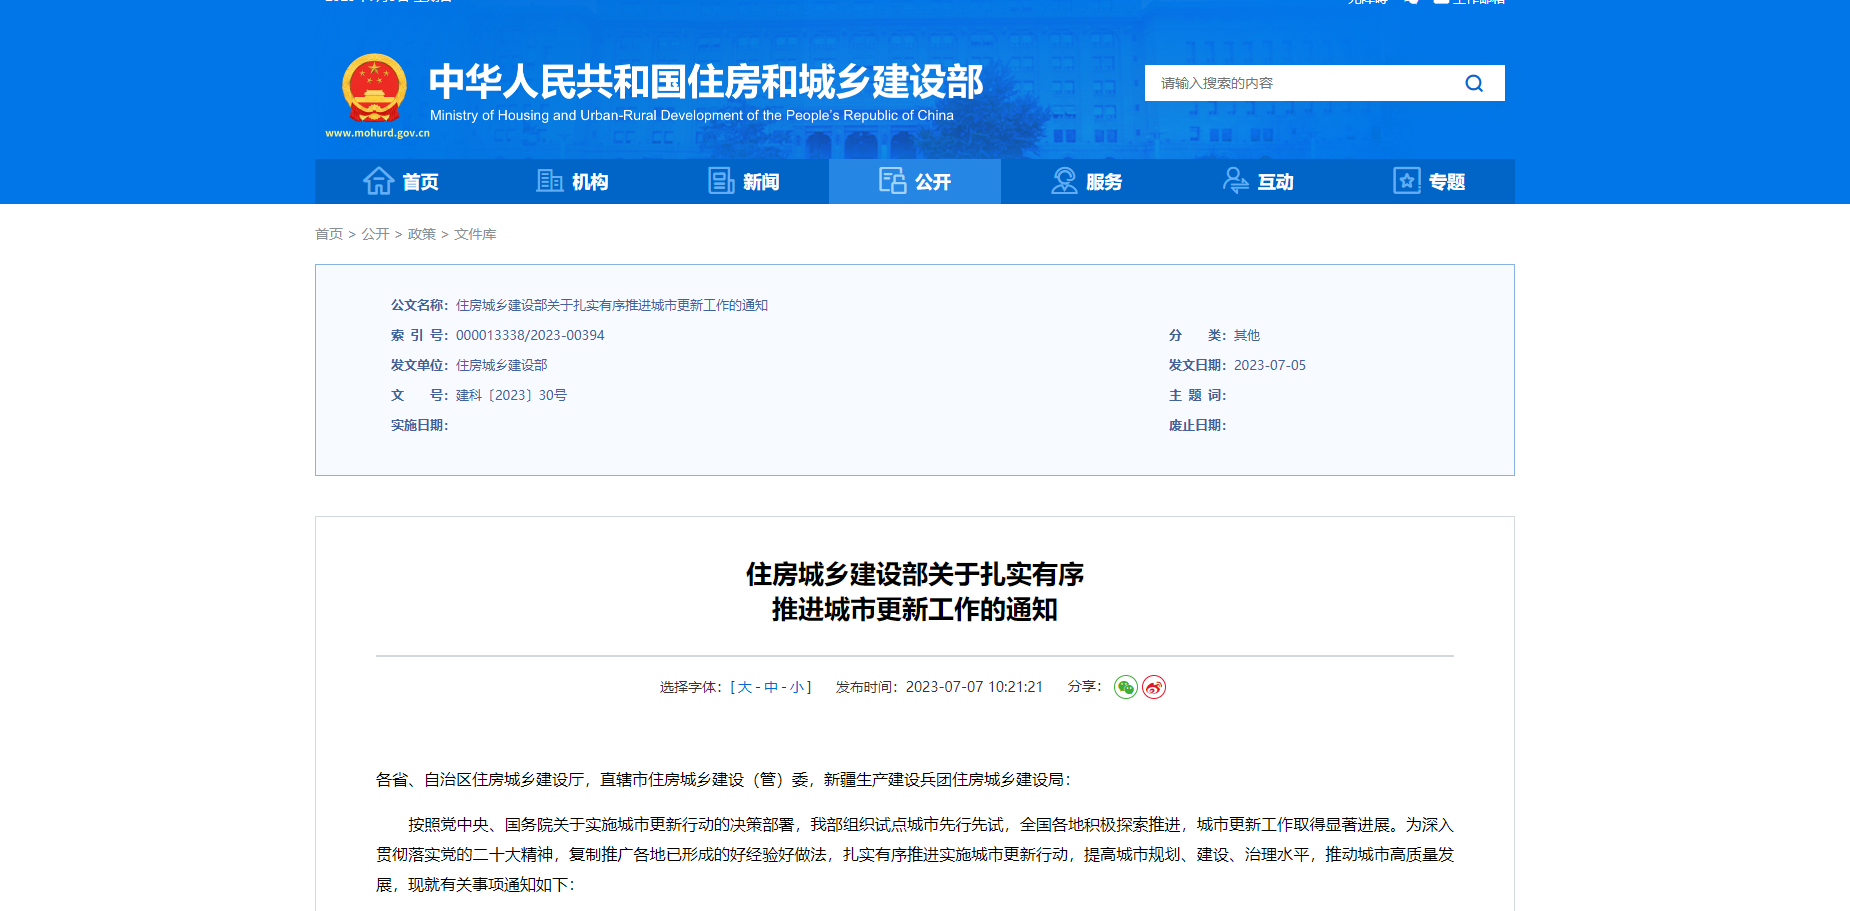Click the national emblem logo
The width and height of the screenshot is (1850, 911).
(375, 88)
